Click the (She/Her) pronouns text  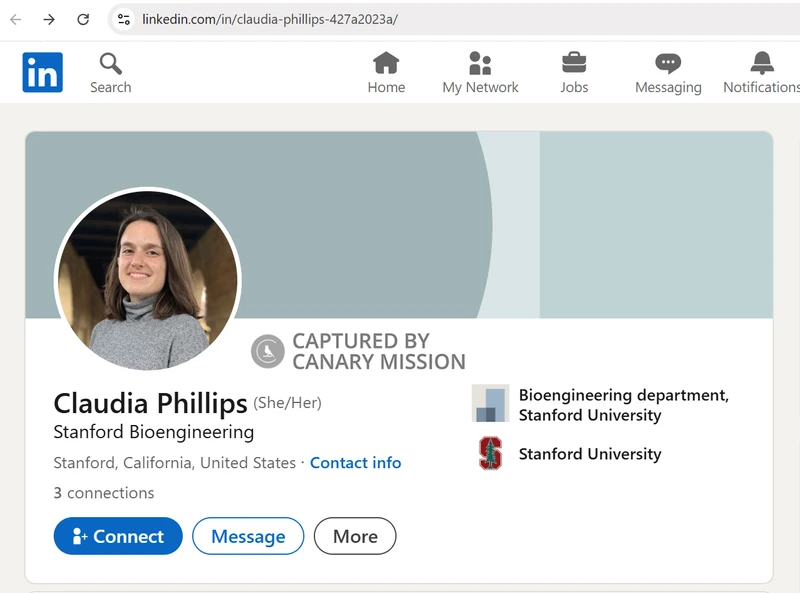288,403
